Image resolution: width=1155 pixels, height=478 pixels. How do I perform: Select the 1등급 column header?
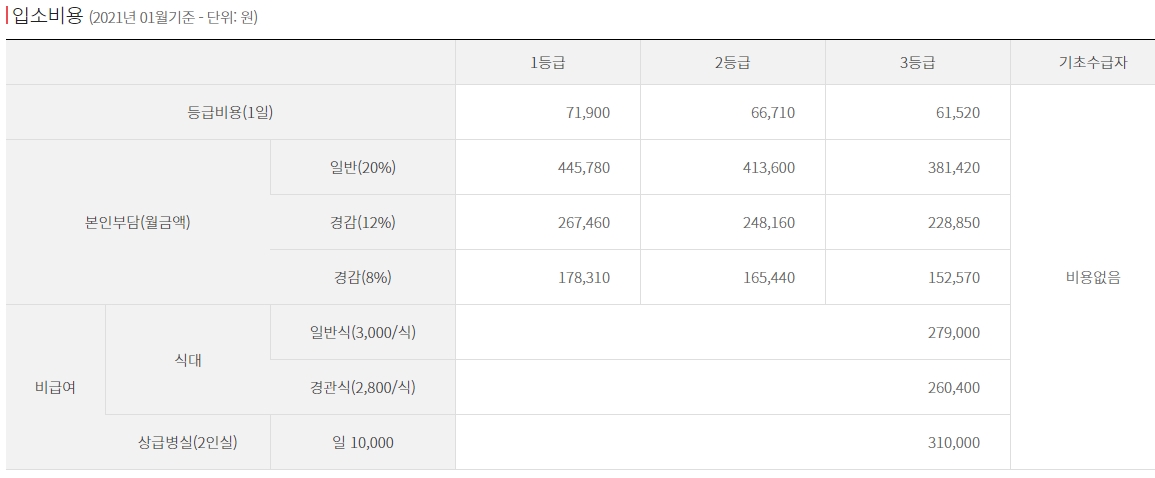pos(547,63)
